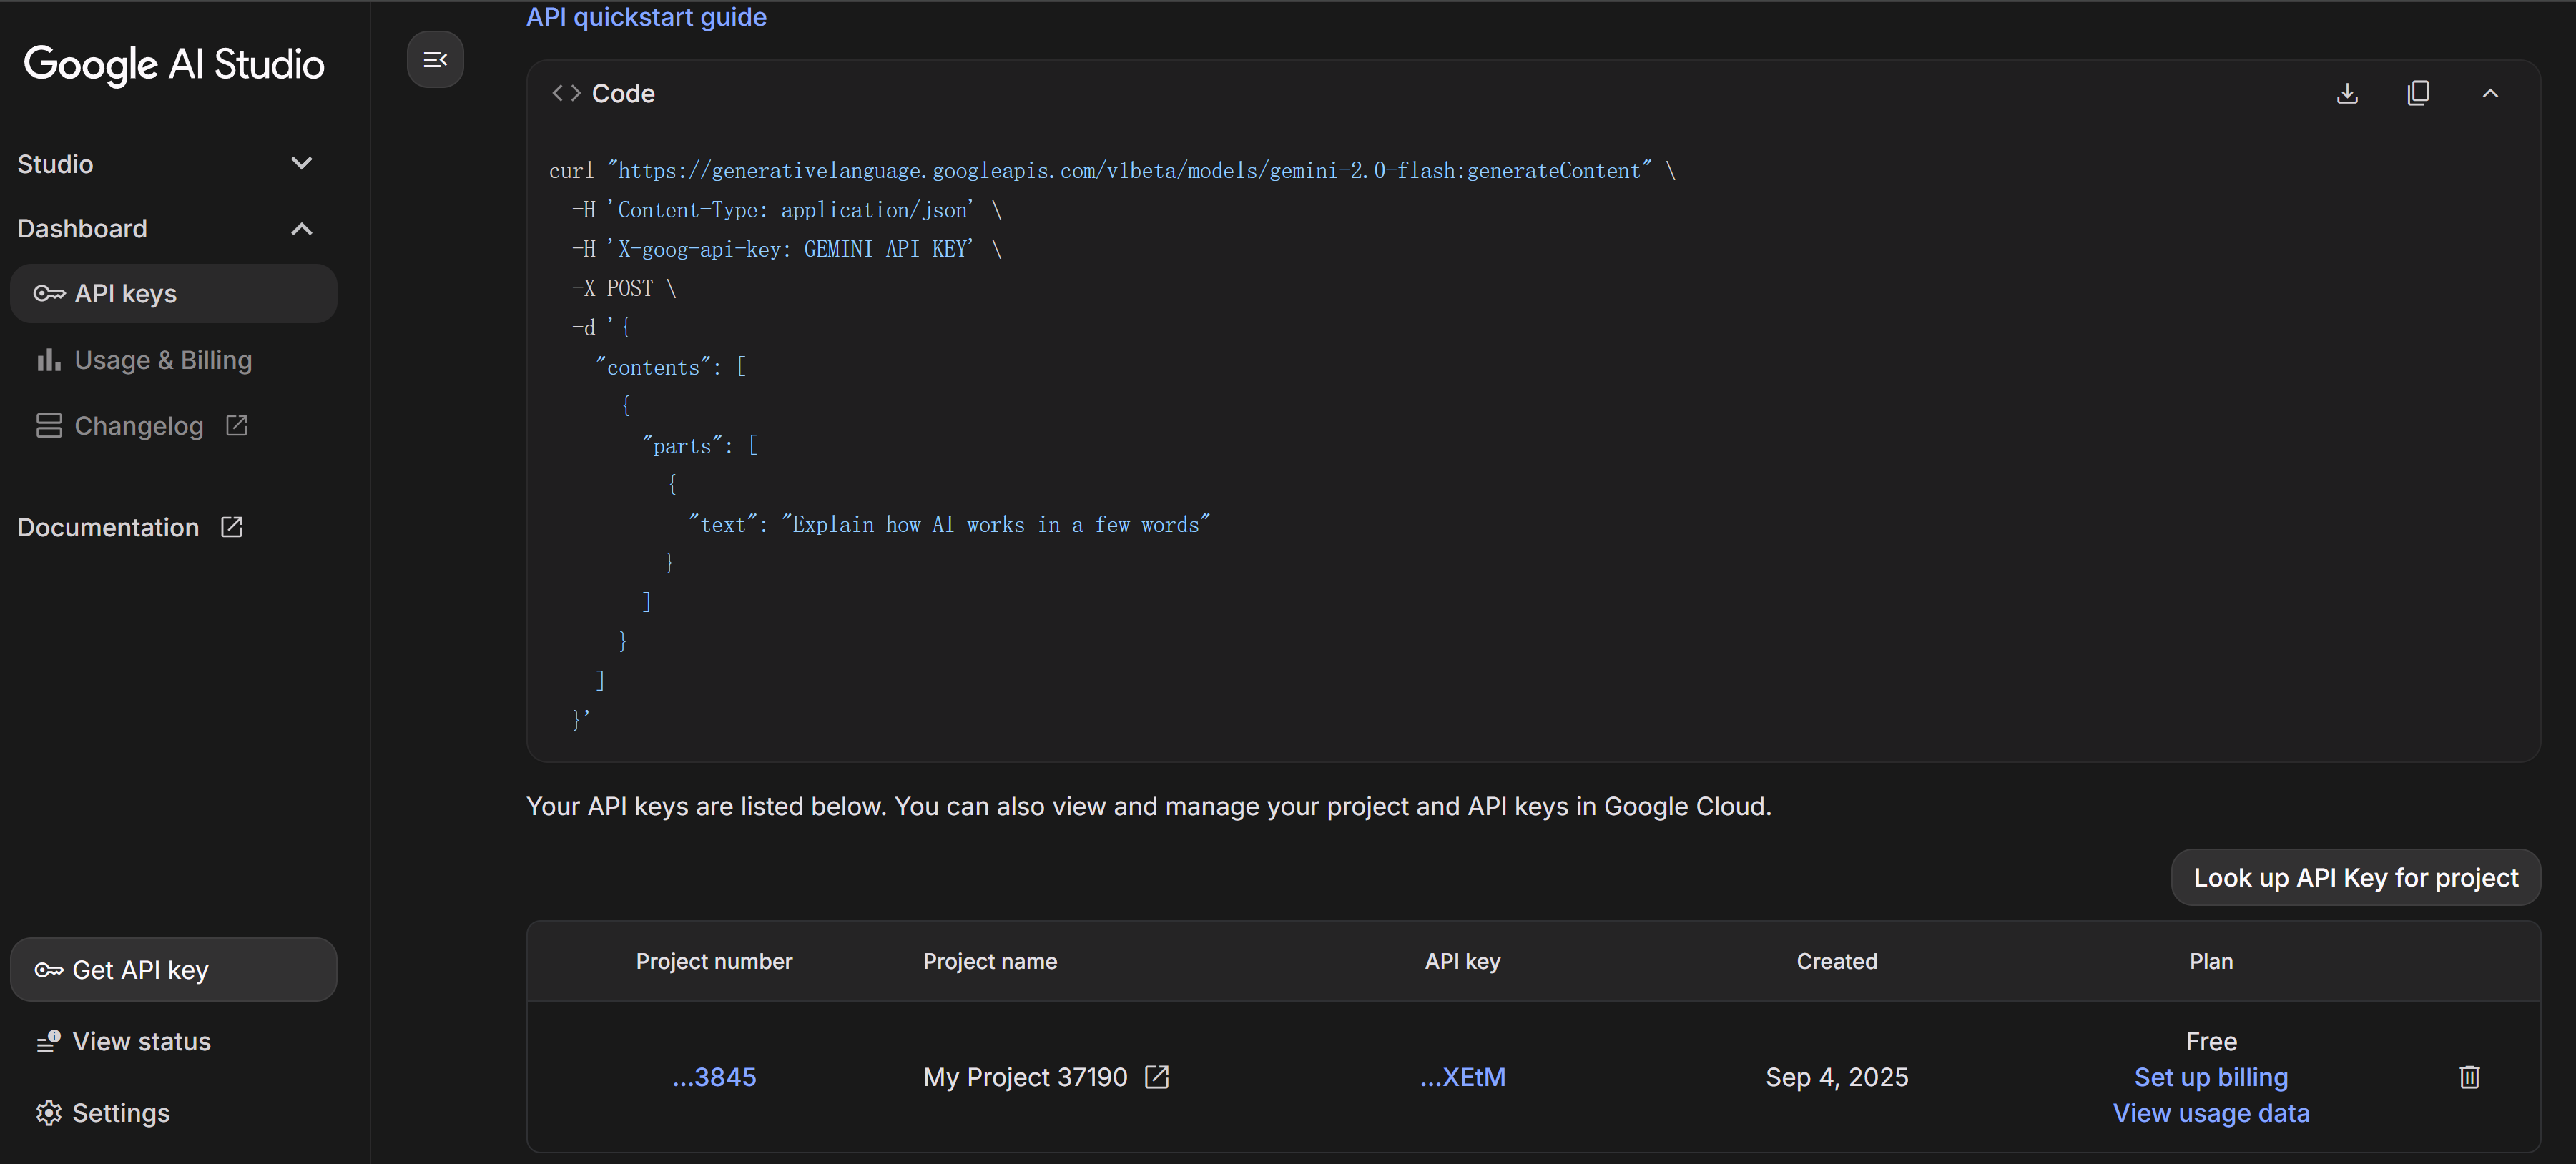
Task: Click View usage data link
Action: (x=2211, y=1113)
